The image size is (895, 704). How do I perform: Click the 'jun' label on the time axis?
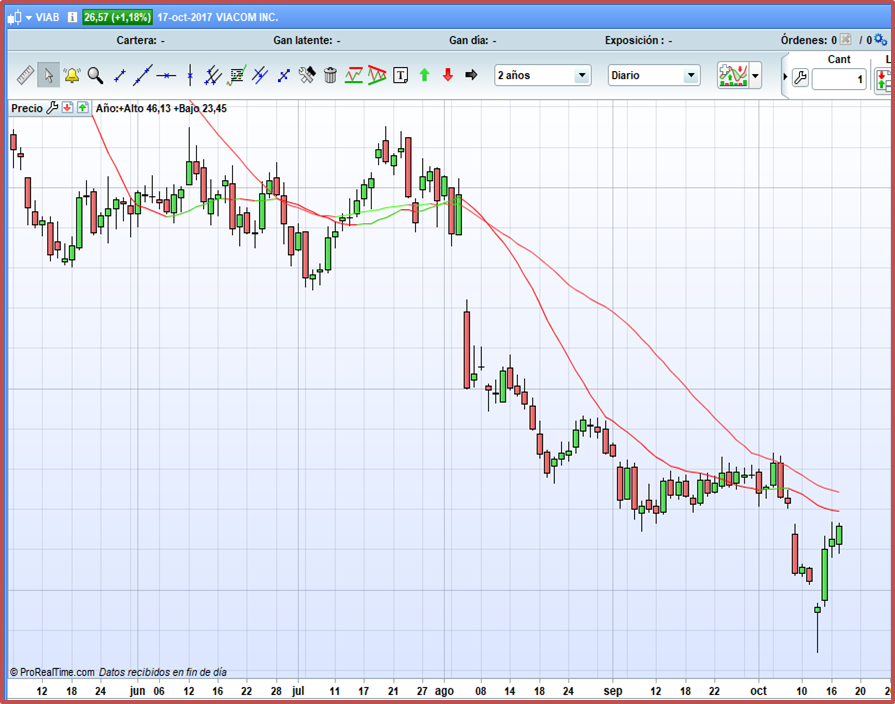tap(138, 691)
